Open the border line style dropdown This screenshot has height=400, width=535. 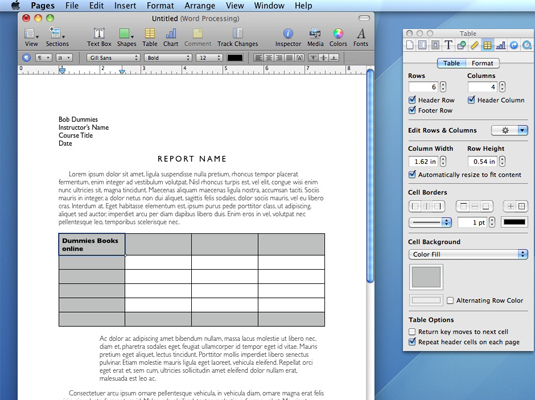430,222
